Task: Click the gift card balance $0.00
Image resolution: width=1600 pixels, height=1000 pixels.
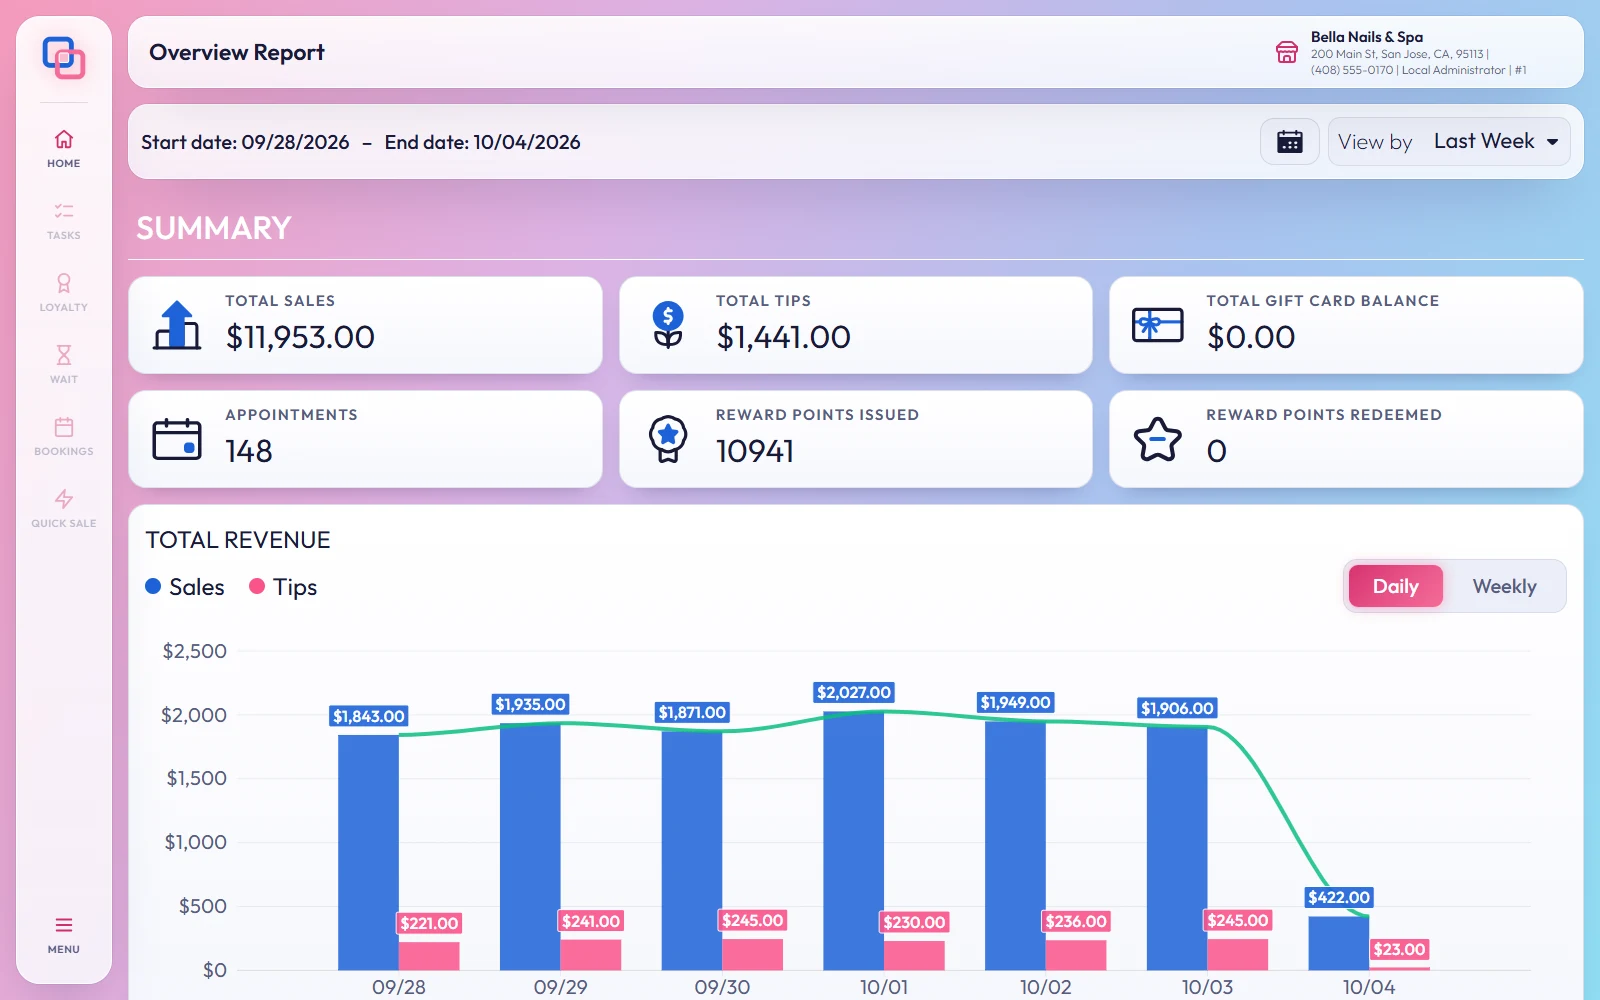Action: point(1251,337)
